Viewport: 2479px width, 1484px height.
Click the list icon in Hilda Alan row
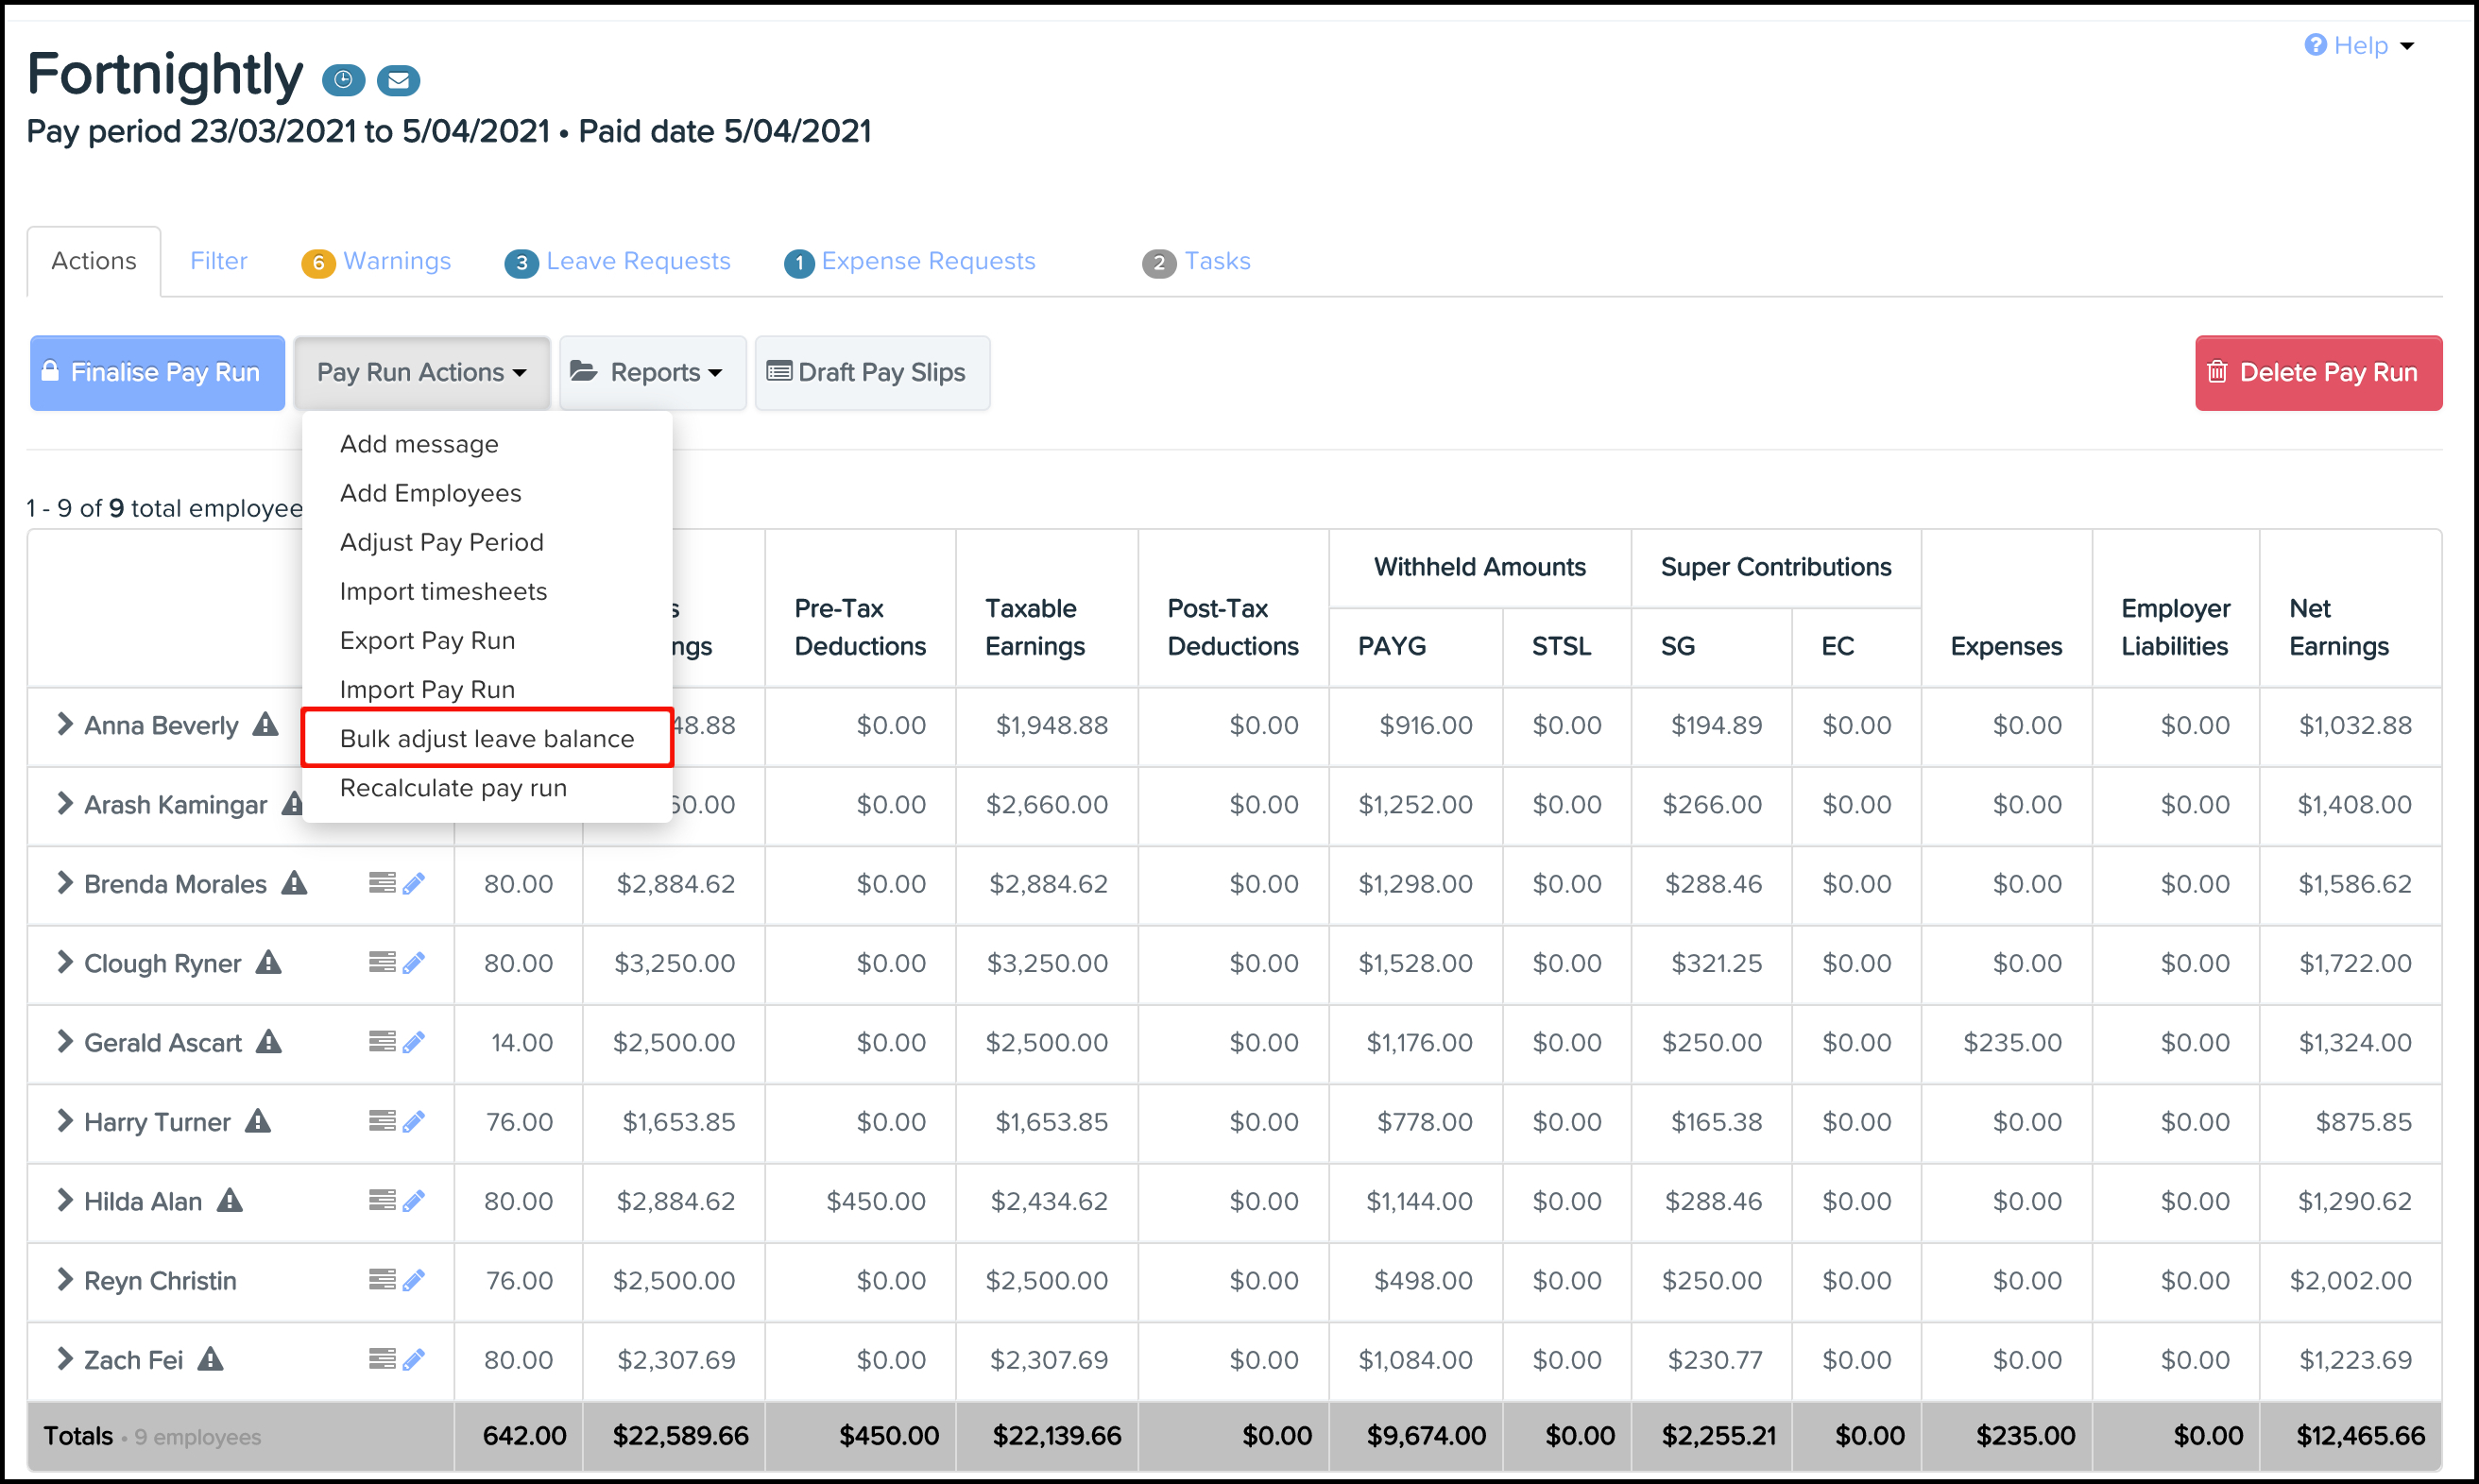[382, 1200]
